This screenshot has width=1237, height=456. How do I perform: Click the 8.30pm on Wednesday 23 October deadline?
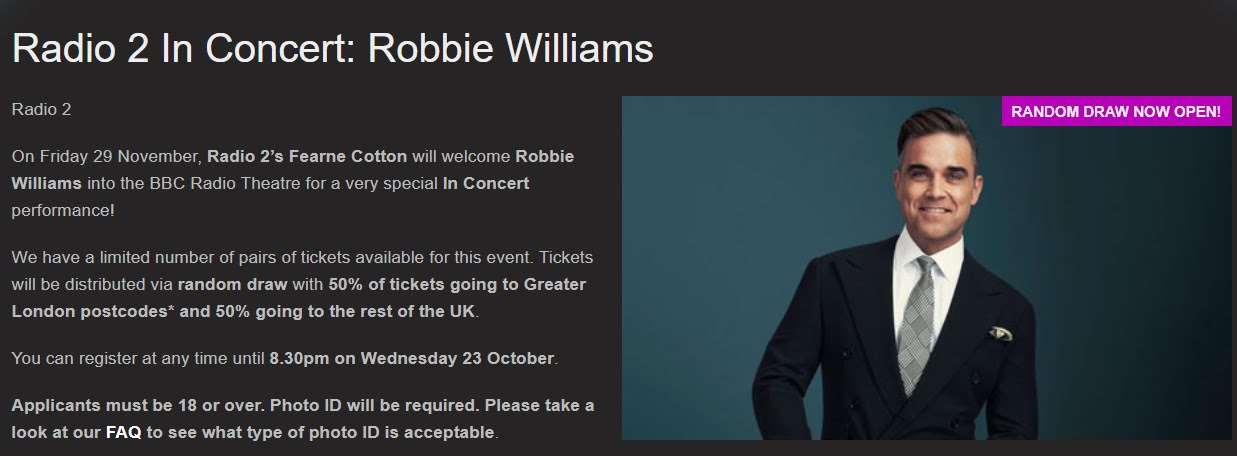point(412,358)
